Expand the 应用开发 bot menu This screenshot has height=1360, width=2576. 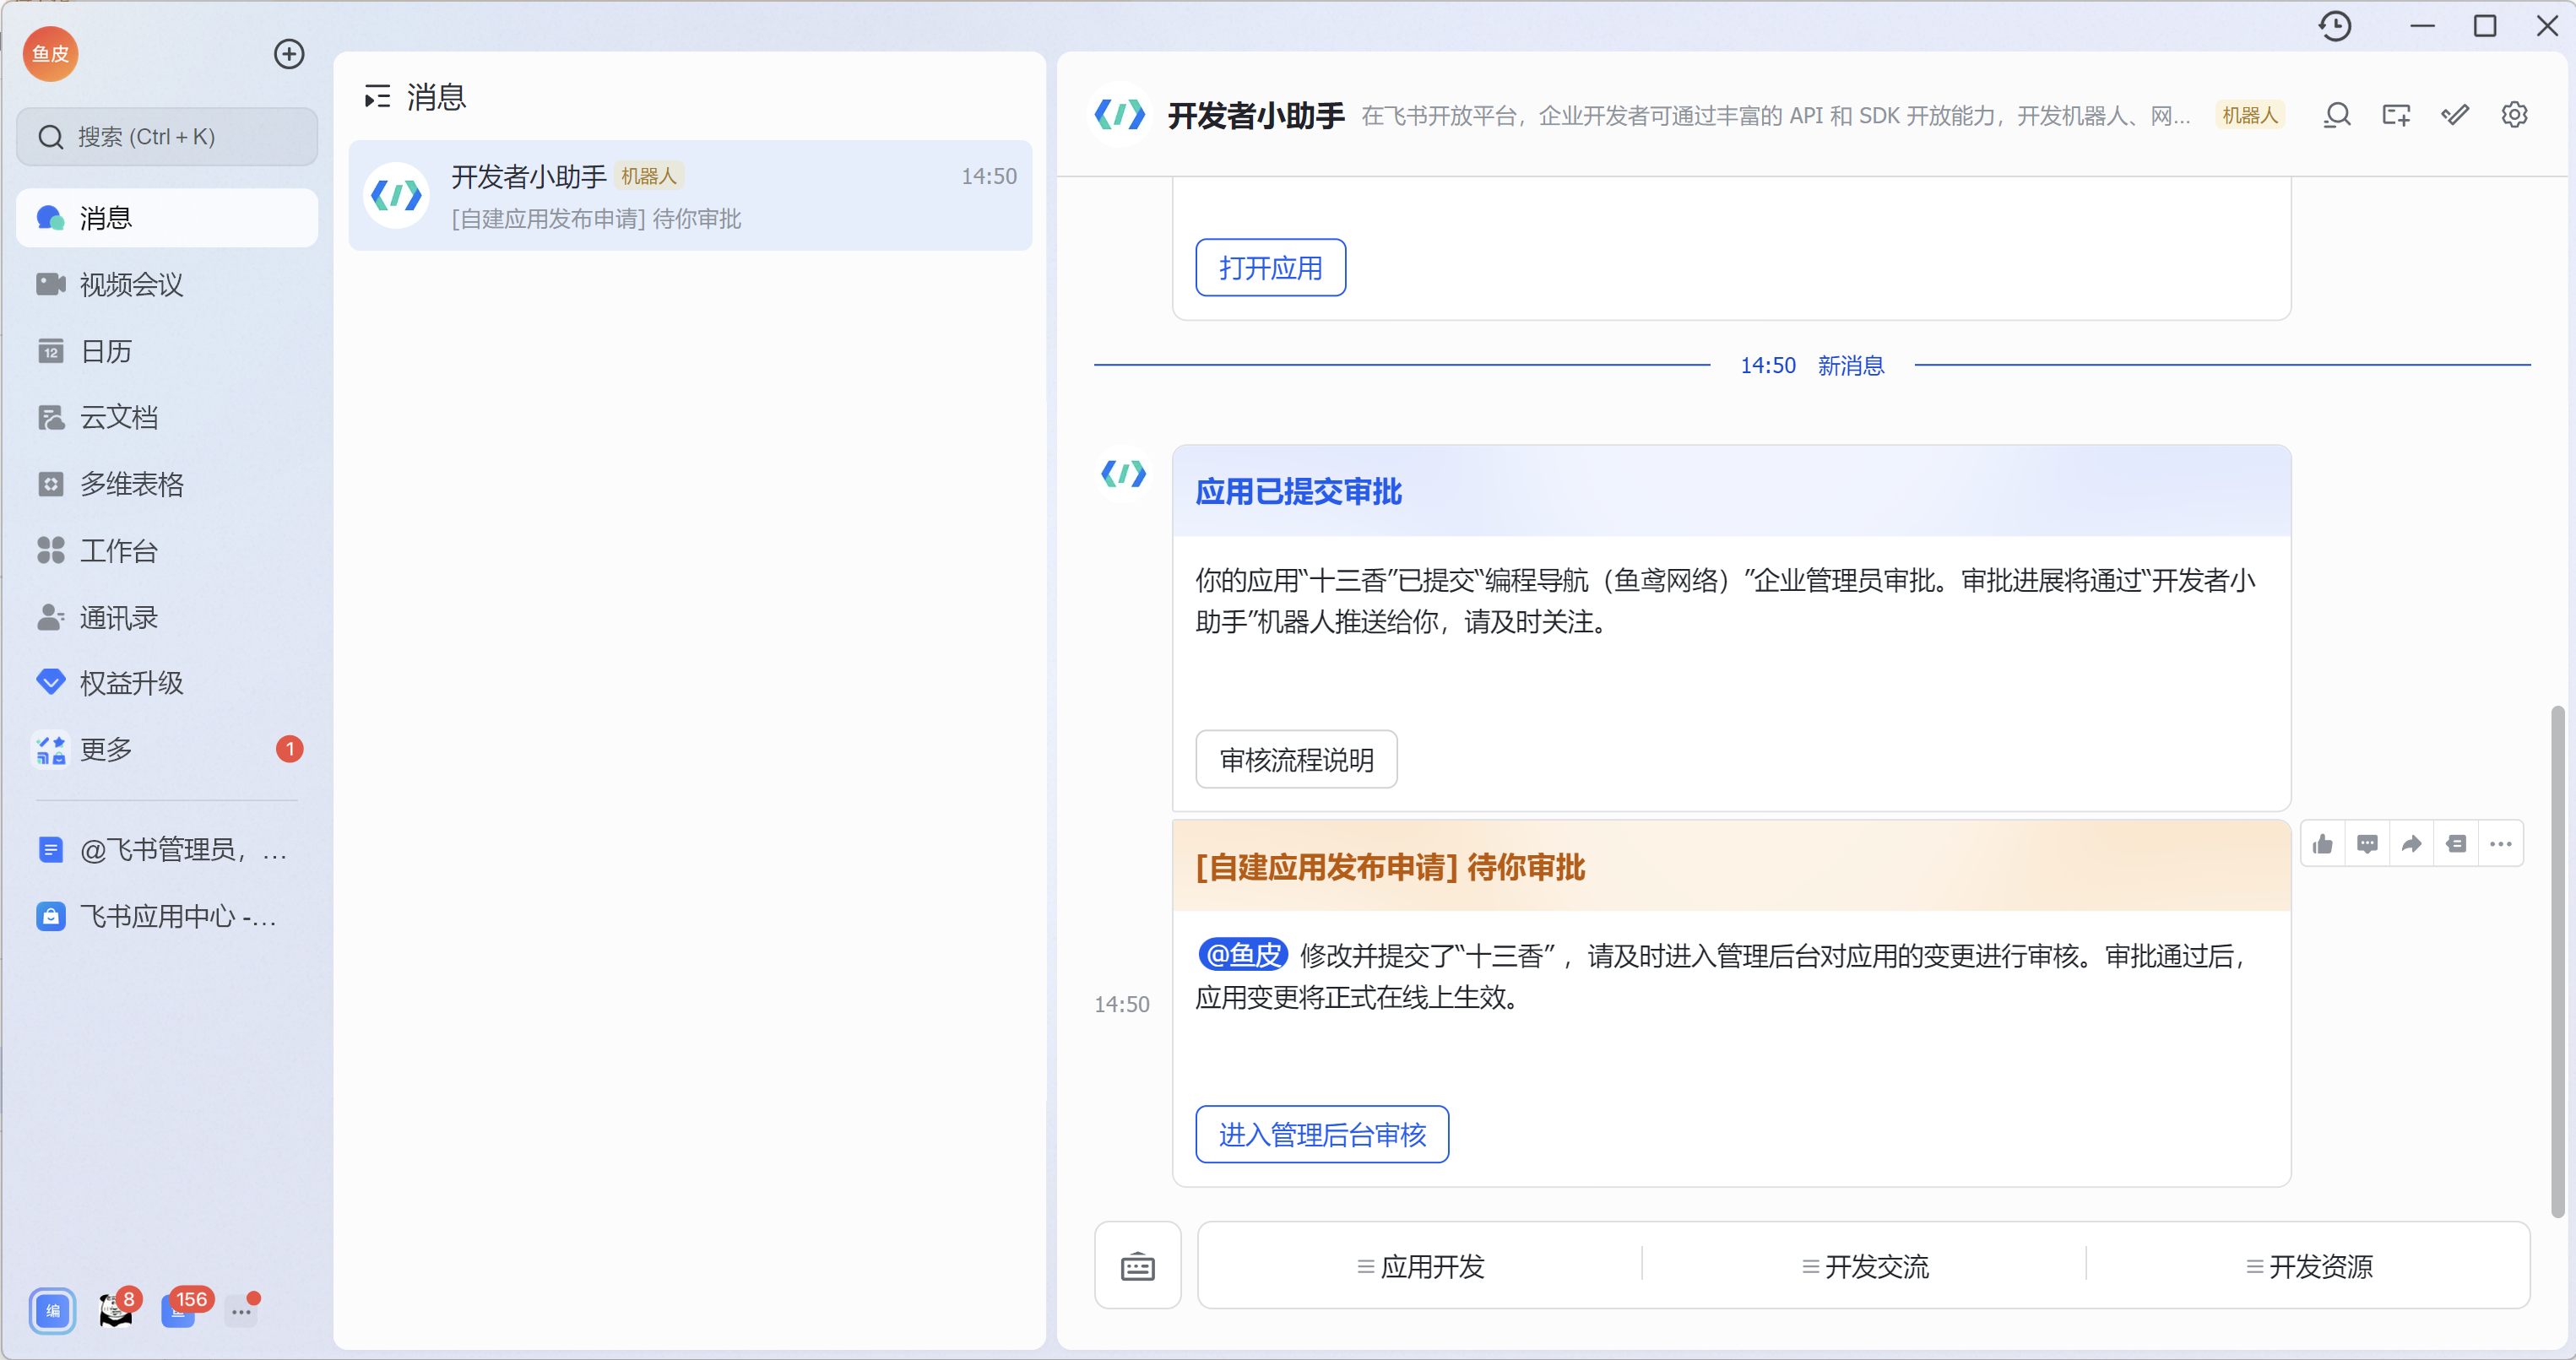tap(1420, 1266)
